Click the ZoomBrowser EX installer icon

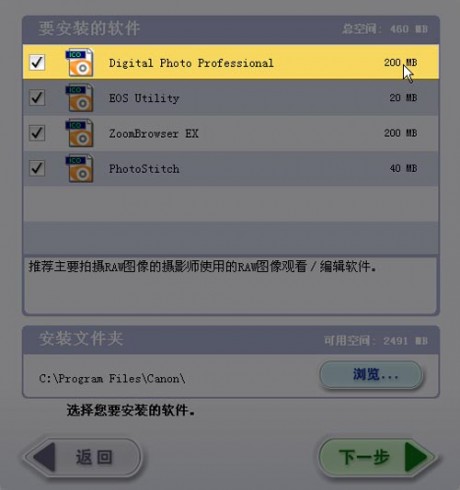click(79, 133)
